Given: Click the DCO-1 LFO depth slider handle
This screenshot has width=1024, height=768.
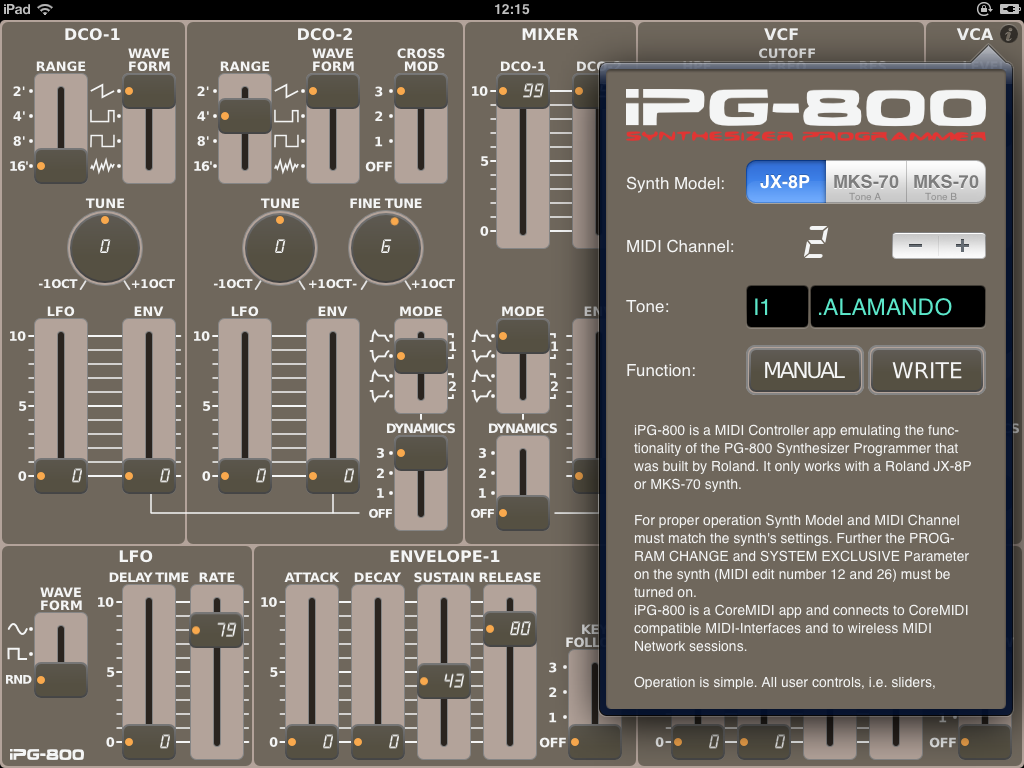Looking at the screenshot, I should pyautogui.click(x=61, y=476).
